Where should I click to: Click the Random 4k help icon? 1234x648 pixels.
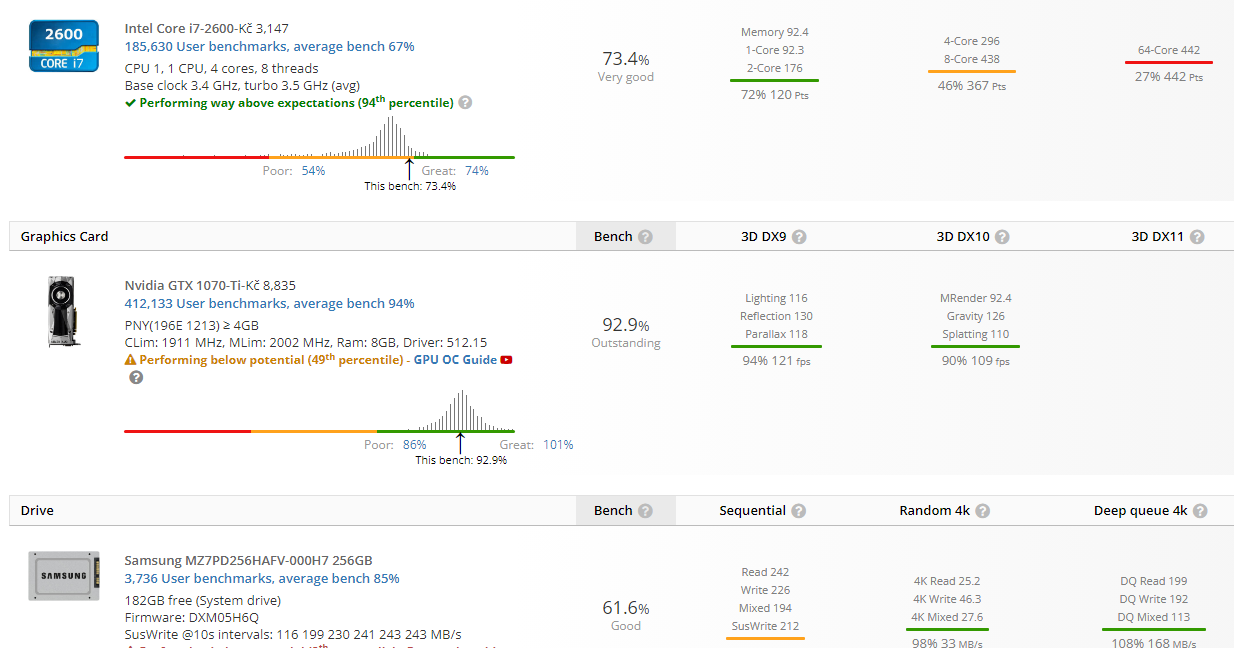pos(983,511)
